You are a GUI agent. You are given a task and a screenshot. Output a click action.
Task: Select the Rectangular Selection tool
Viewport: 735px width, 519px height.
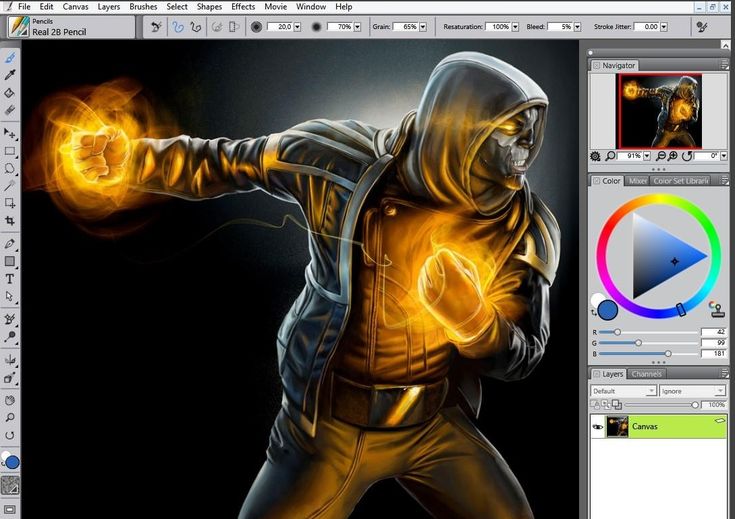(x=10, y=151)
